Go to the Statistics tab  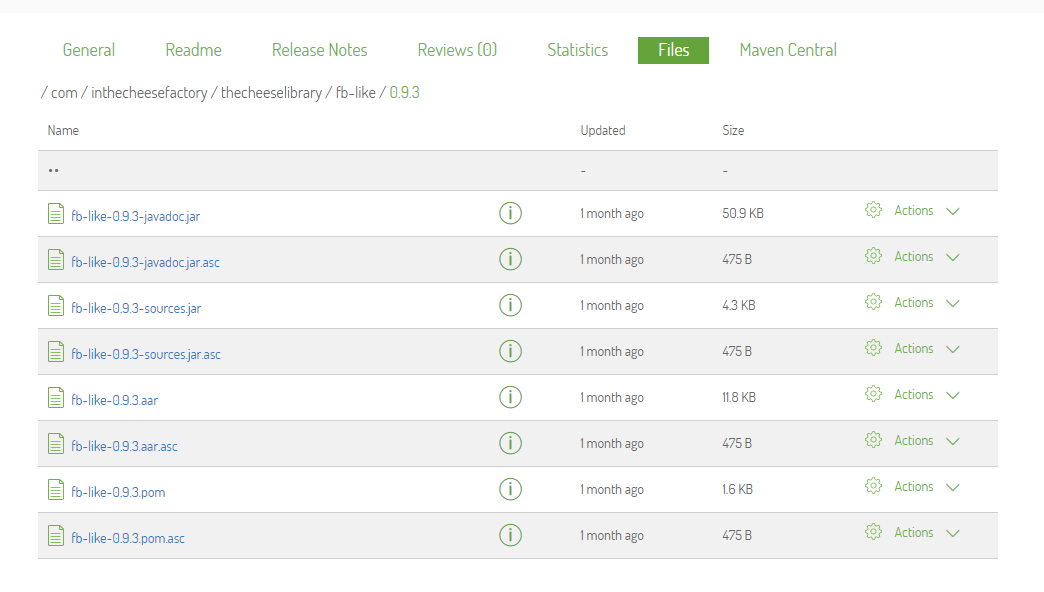click(577, 50)
